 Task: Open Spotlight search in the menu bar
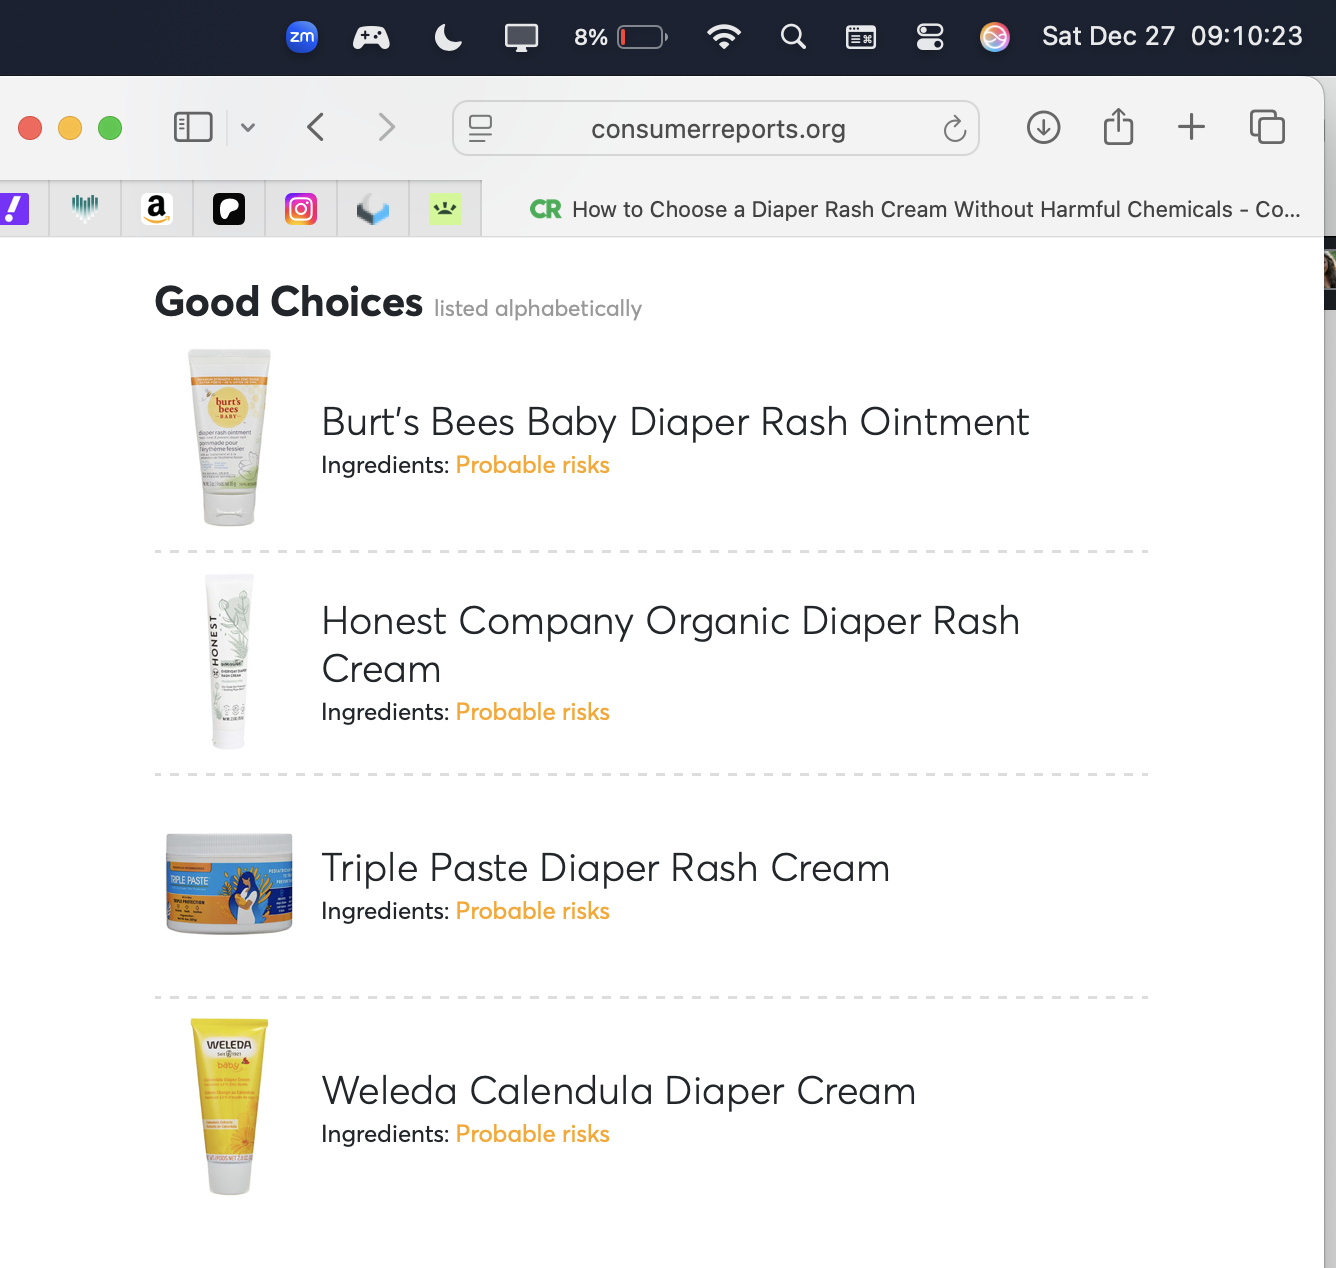[793, 37]
